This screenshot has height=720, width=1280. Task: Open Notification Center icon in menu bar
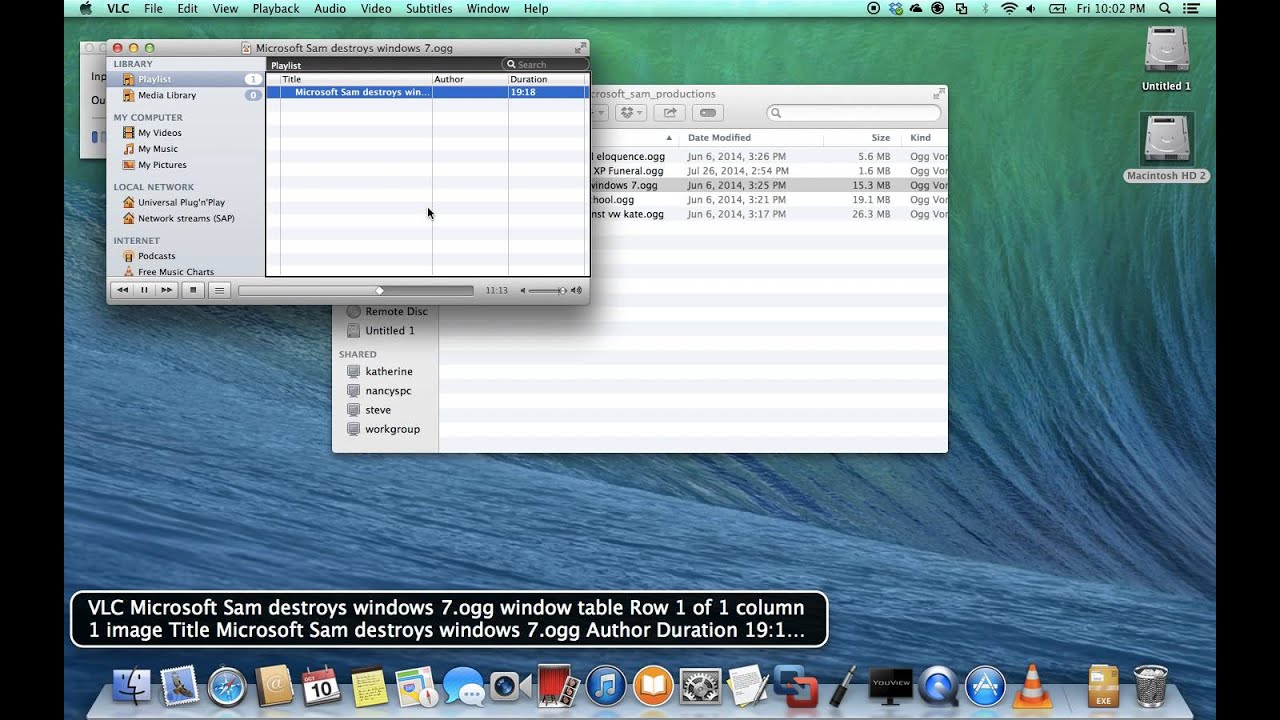[x=1193, y=8]
